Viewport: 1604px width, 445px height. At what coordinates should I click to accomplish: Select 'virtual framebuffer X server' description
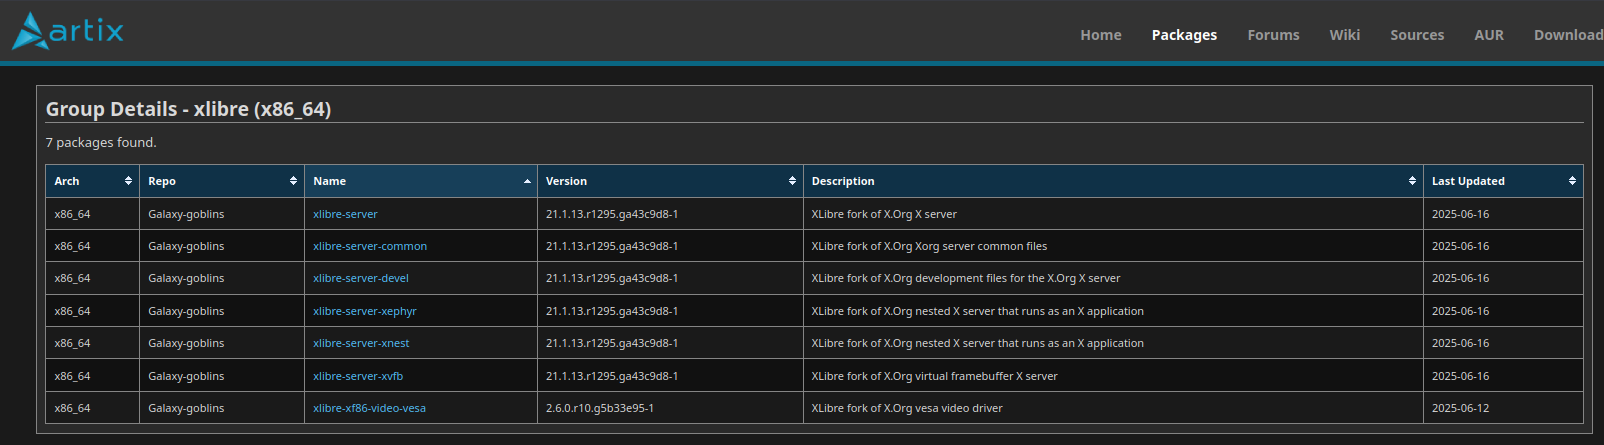pos(1113,376)
